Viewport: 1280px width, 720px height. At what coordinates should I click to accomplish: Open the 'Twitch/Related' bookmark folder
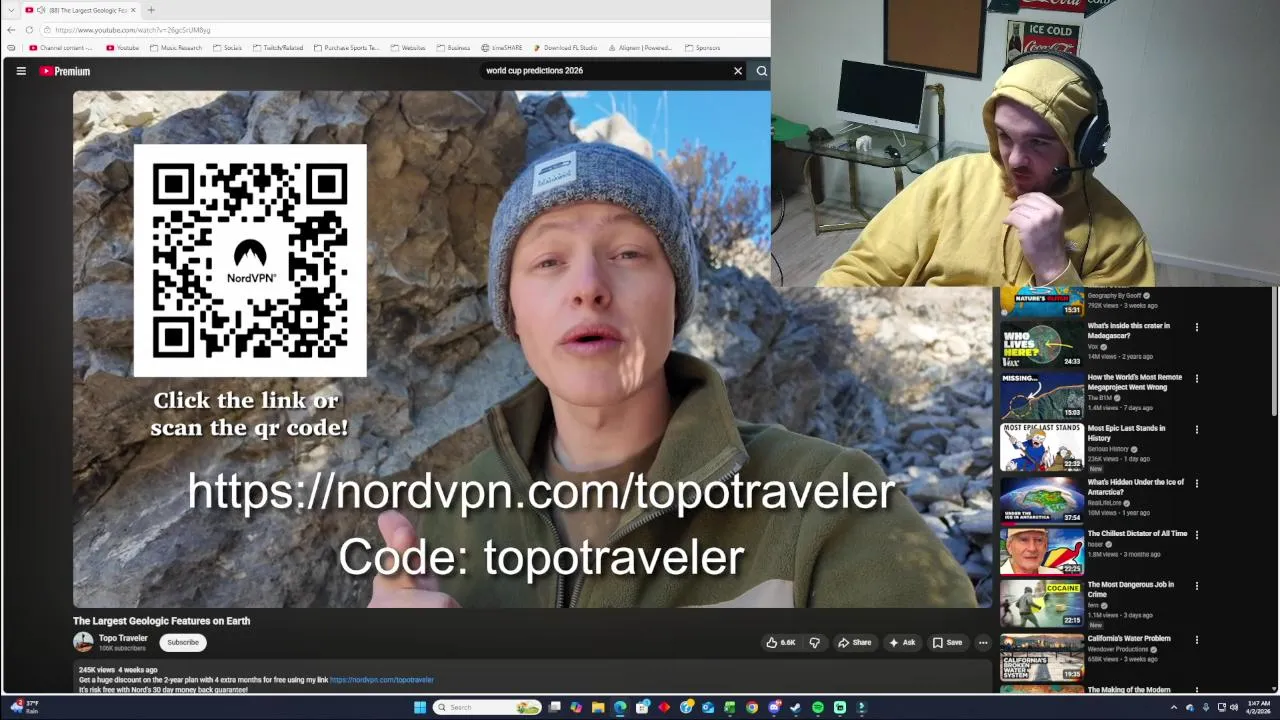[x=278, y=48]
